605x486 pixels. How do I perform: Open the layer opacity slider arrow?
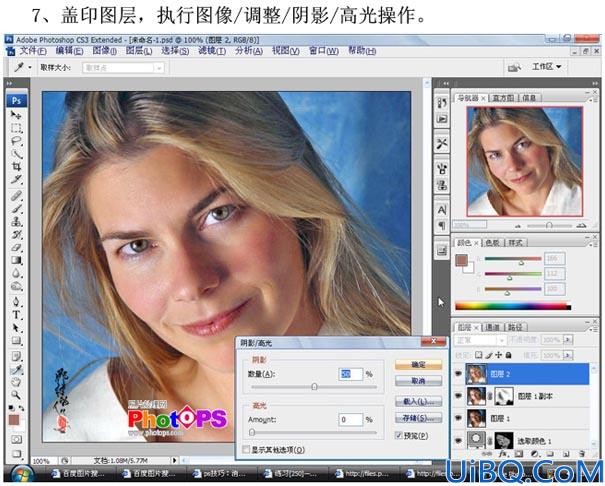pos(568,340)
